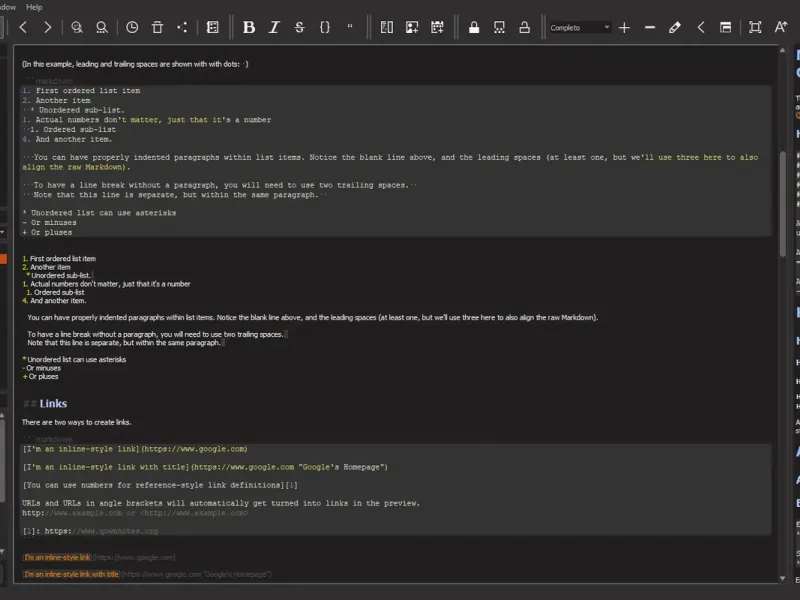Switch to the previous workspace
This screenshot has height=600, width=800.
tap(701, 28)
